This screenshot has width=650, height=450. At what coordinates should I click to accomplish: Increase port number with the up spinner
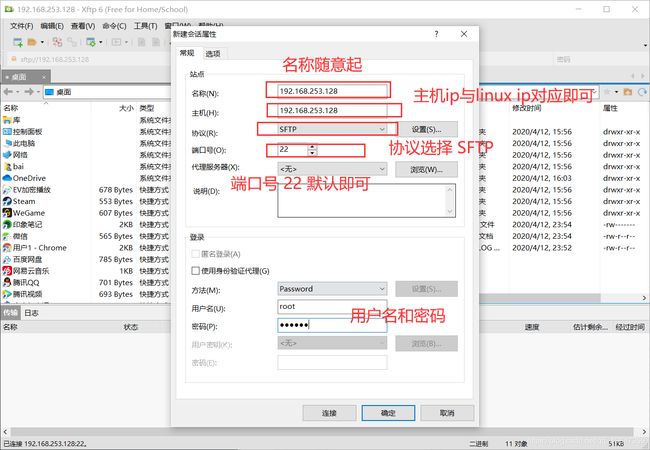(313, 147)
